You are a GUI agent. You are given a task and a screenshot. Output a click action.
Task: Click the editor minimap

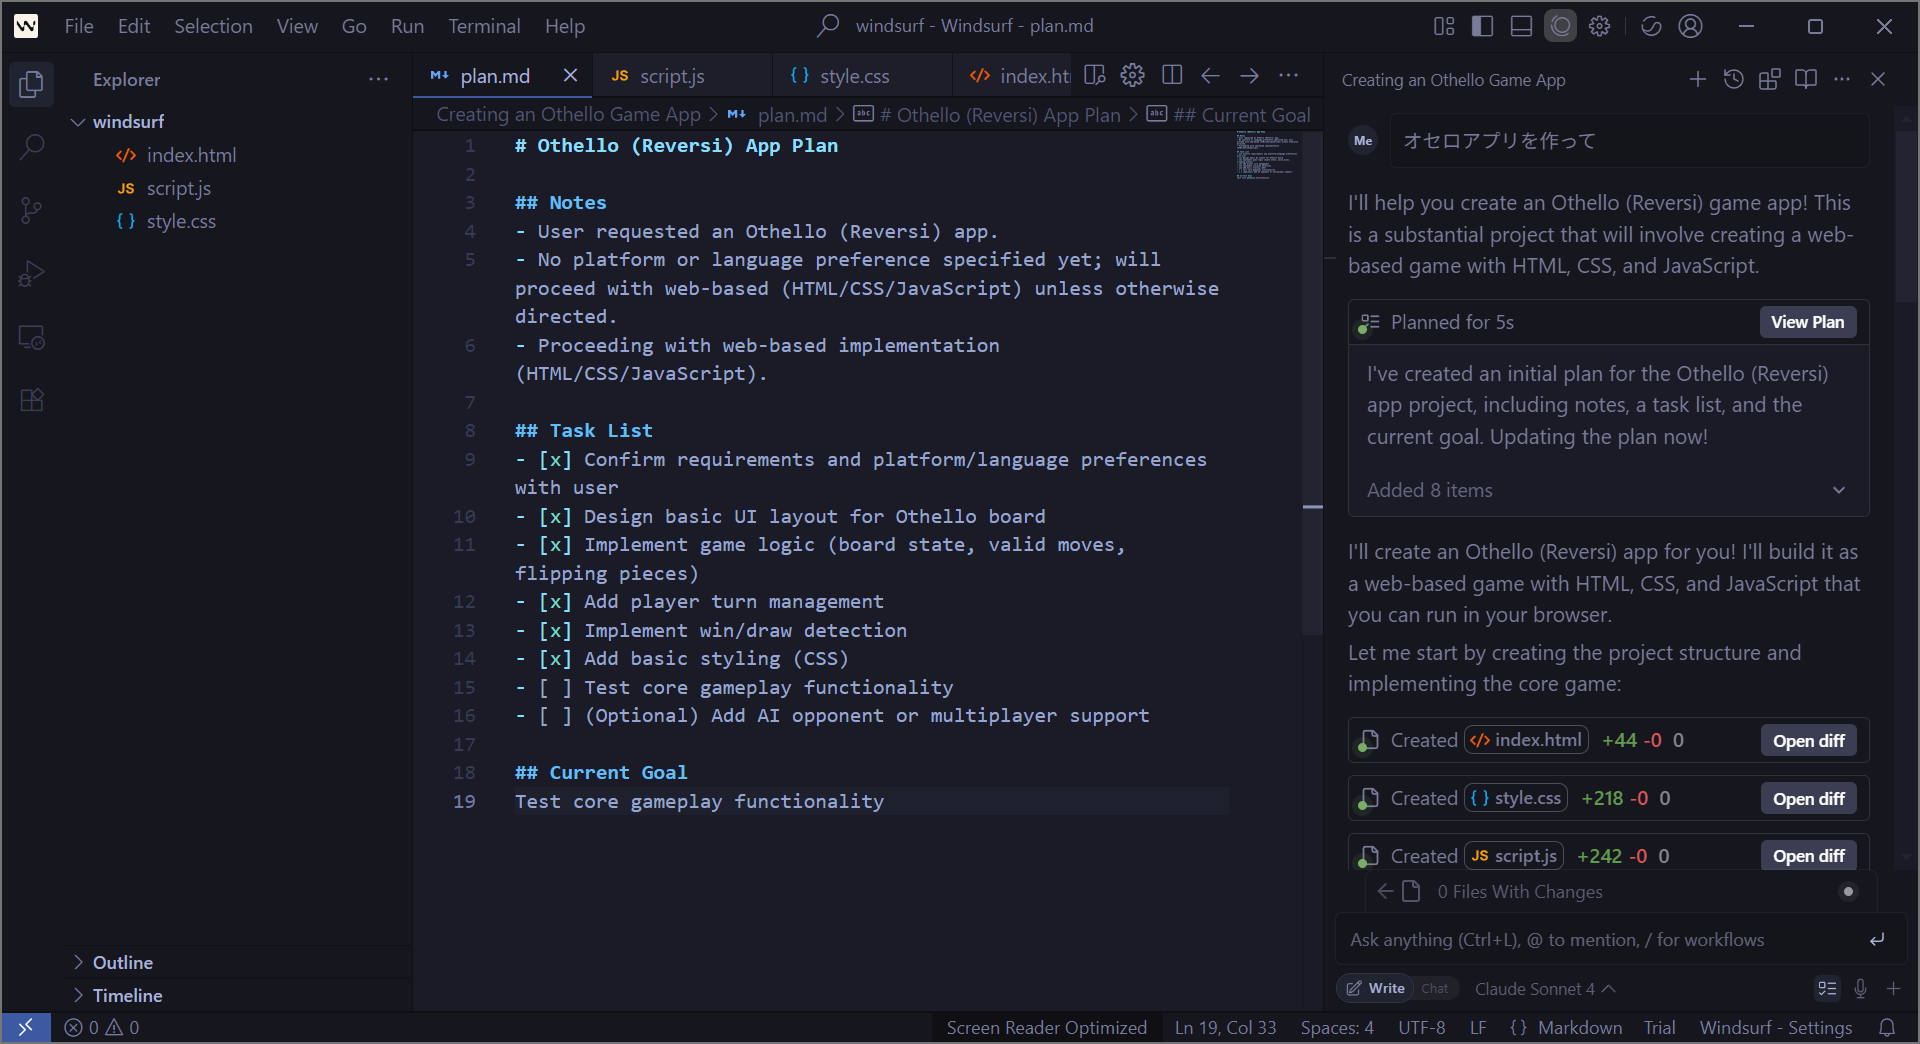click(x=1267, y=156)
